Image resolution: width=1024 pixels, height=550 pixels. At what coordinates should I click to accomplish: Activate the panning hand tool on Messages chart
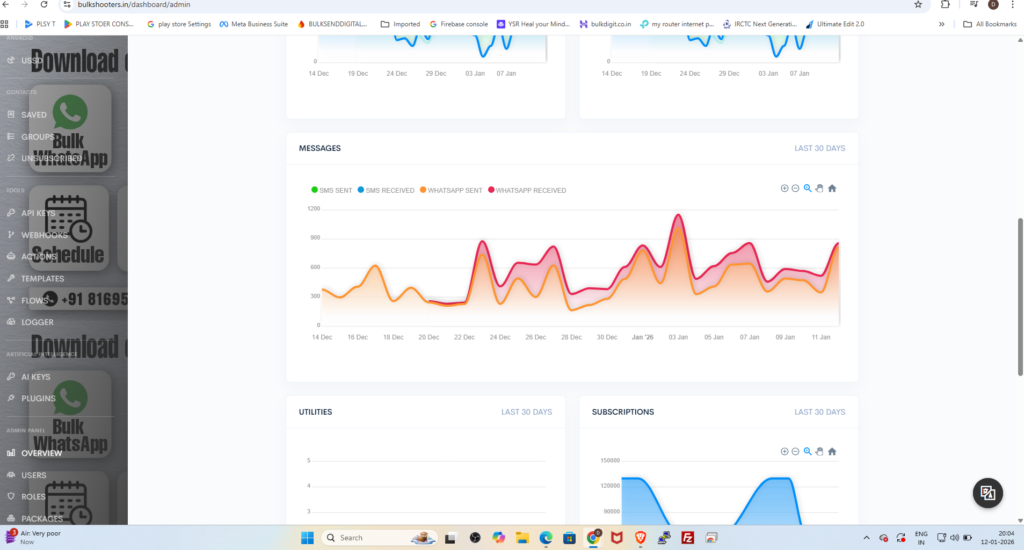(819, 188)
